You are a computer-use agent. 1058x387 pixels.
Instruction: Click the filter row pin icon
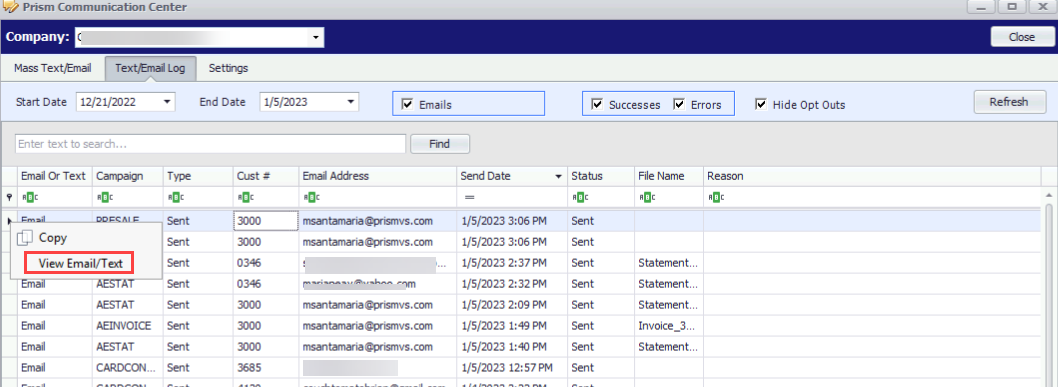click(9, 198)
